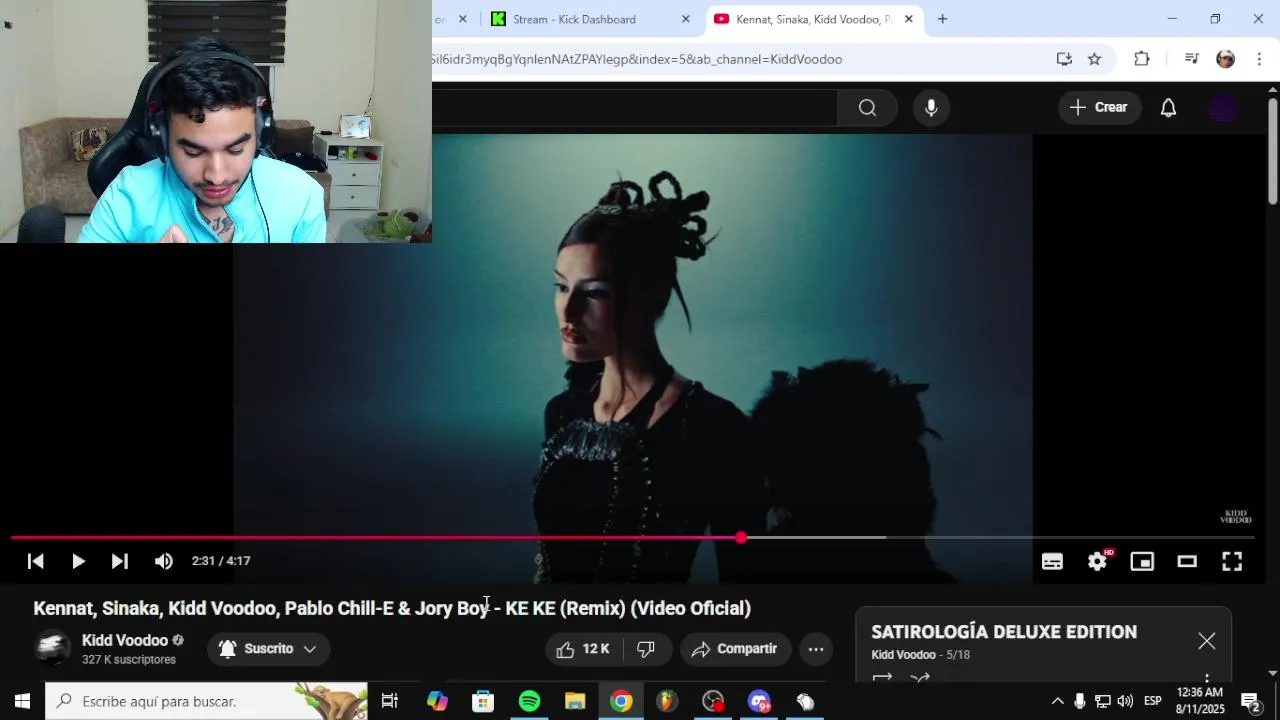The width and height of the screenshot is (1280, 720).
Task: Install app icon in address bar
Action: [1064, 59]
